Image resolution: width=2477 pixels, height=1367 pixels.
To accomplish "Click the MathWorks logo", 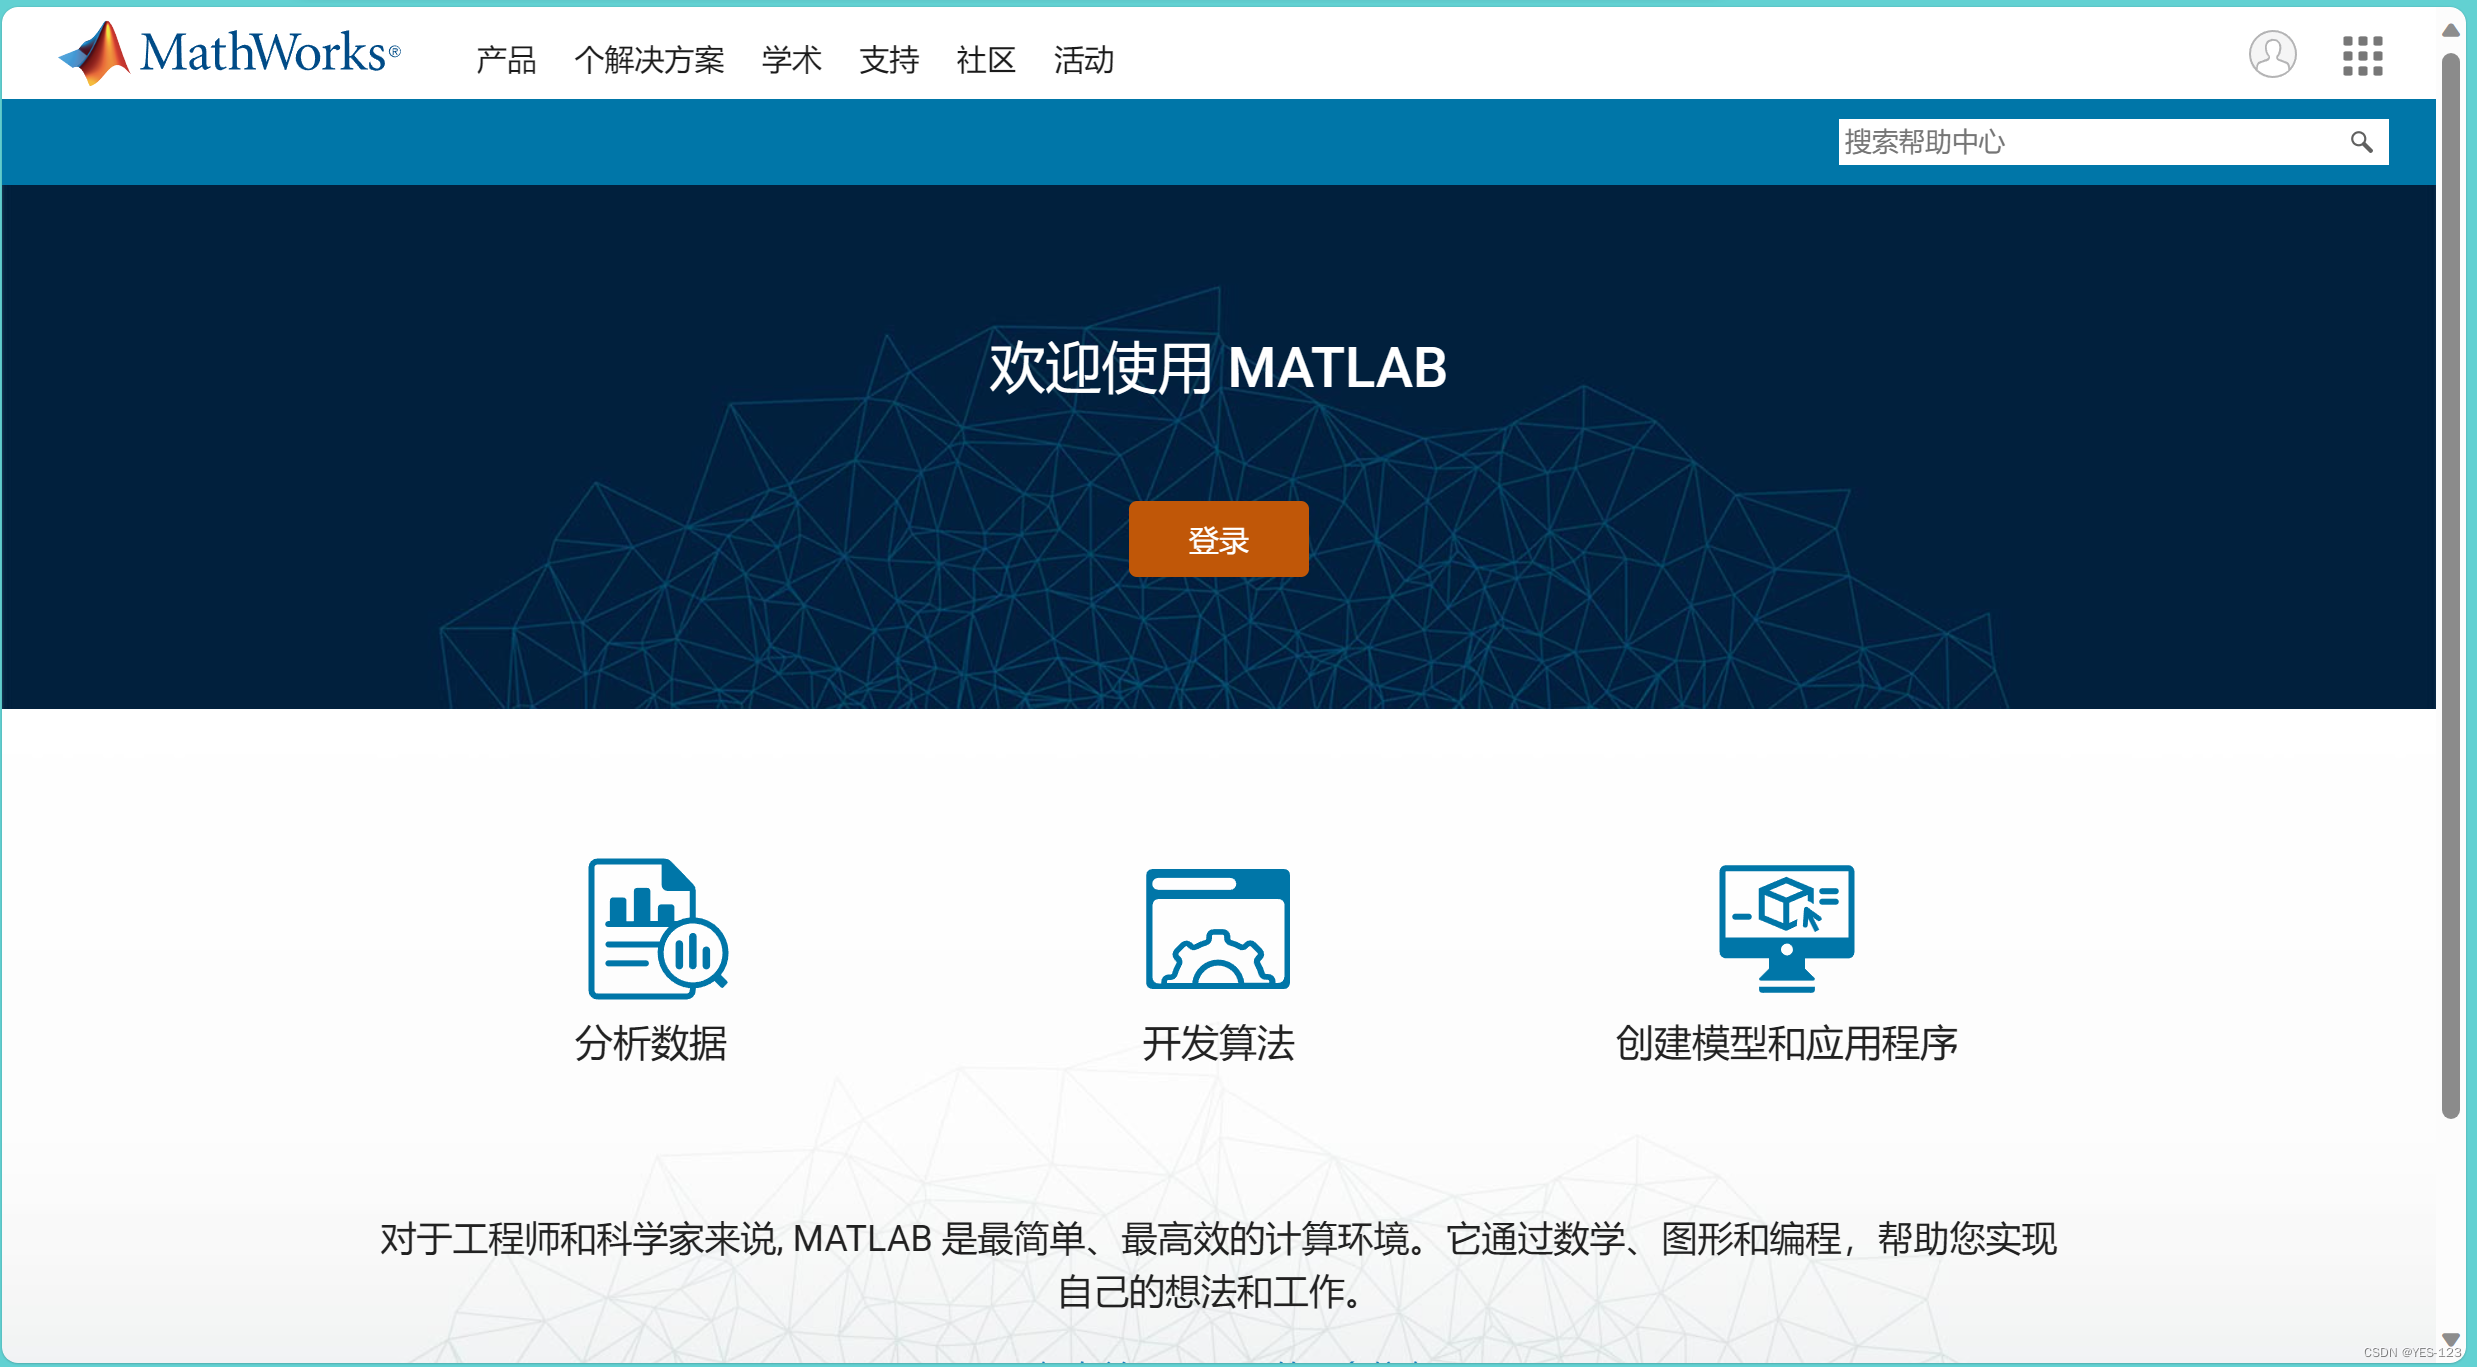I will click(229, 53).
